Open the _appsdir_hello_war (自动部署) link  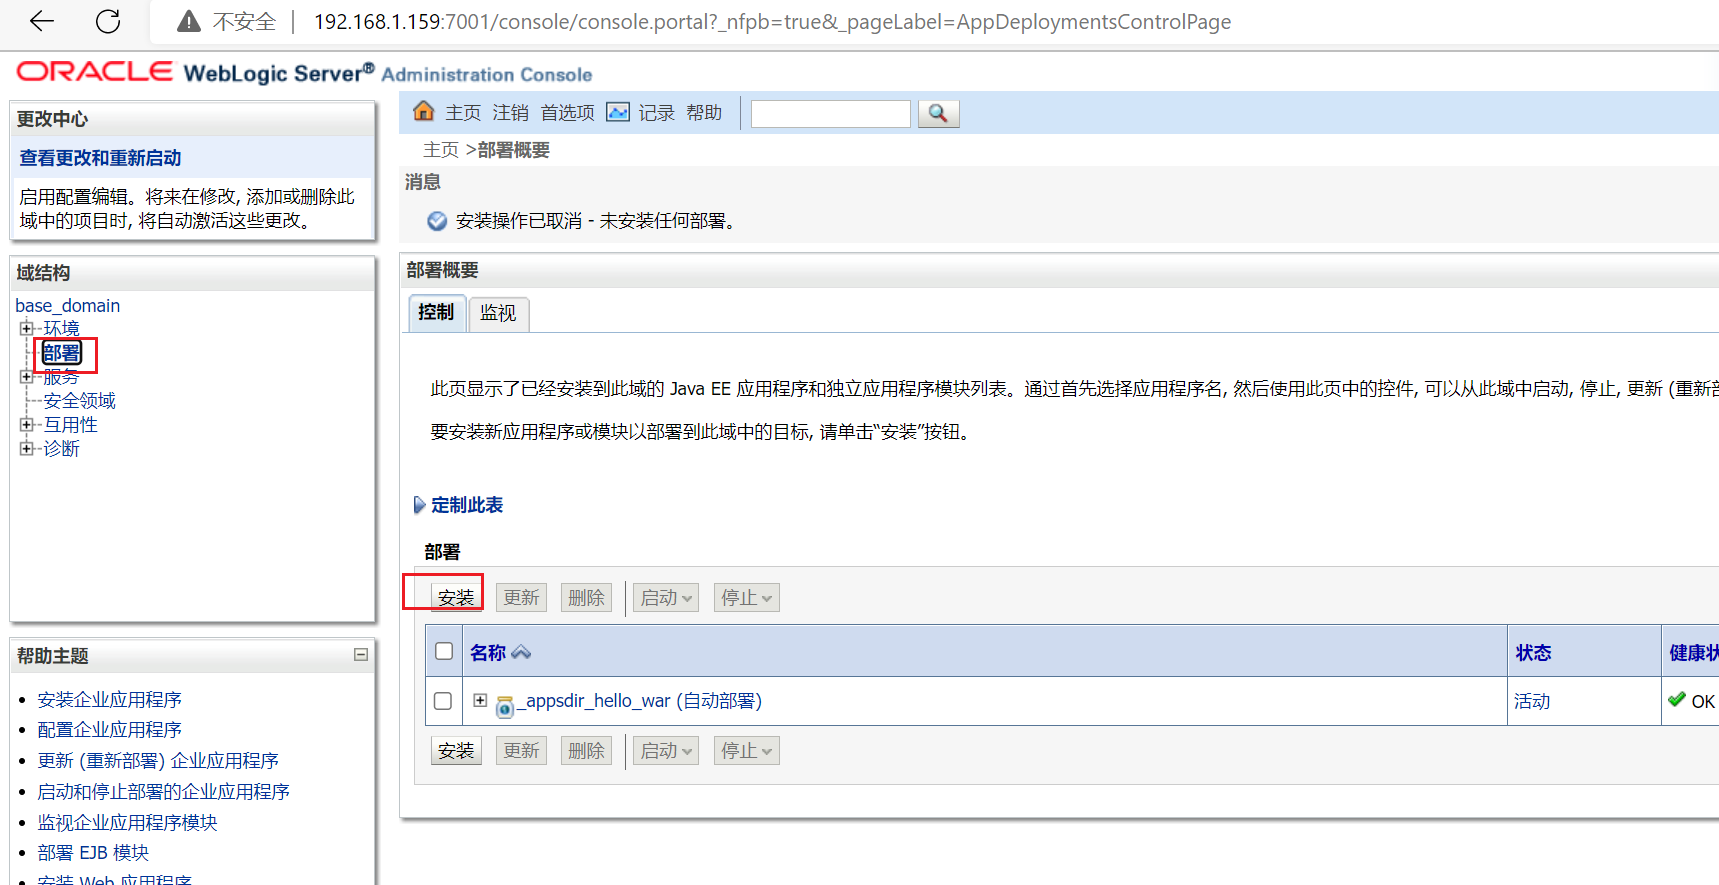[x=639, y=701]
